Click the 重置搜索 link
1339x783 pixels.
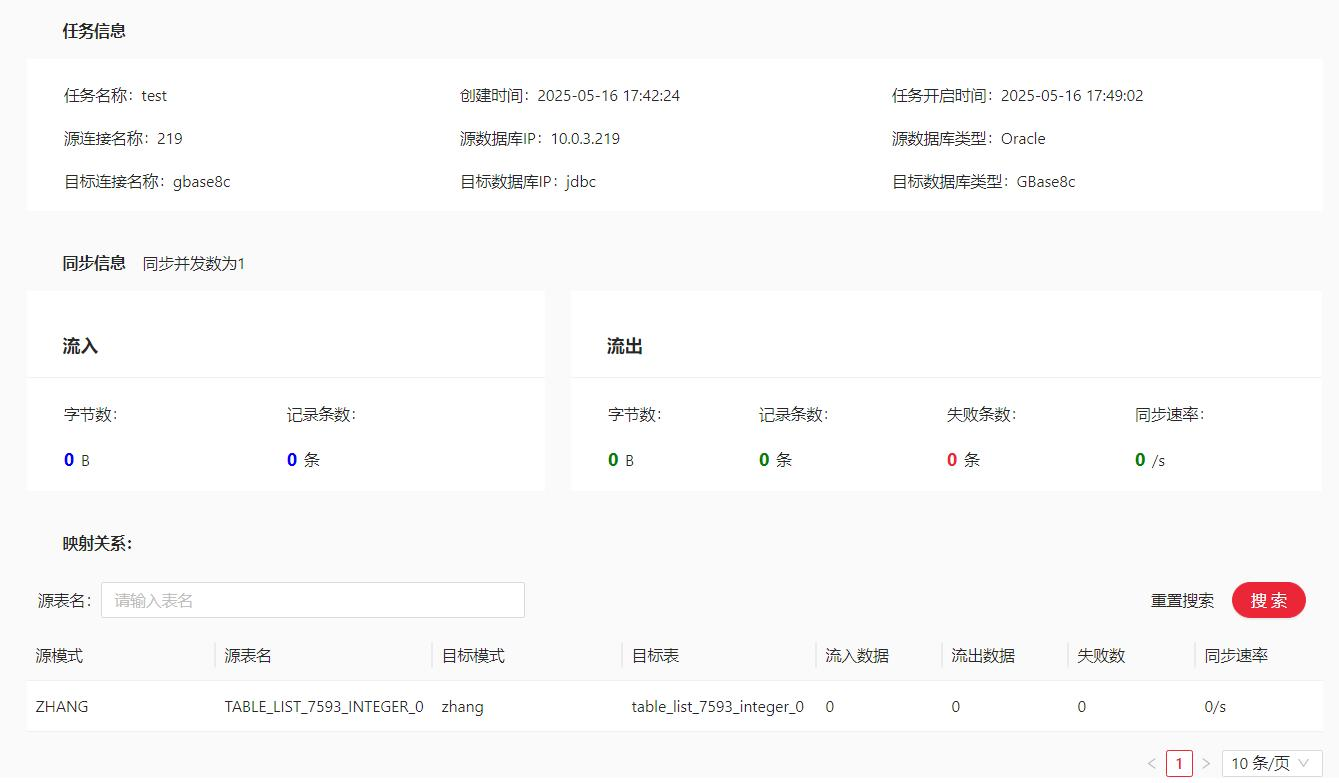tap(1182, 600)
